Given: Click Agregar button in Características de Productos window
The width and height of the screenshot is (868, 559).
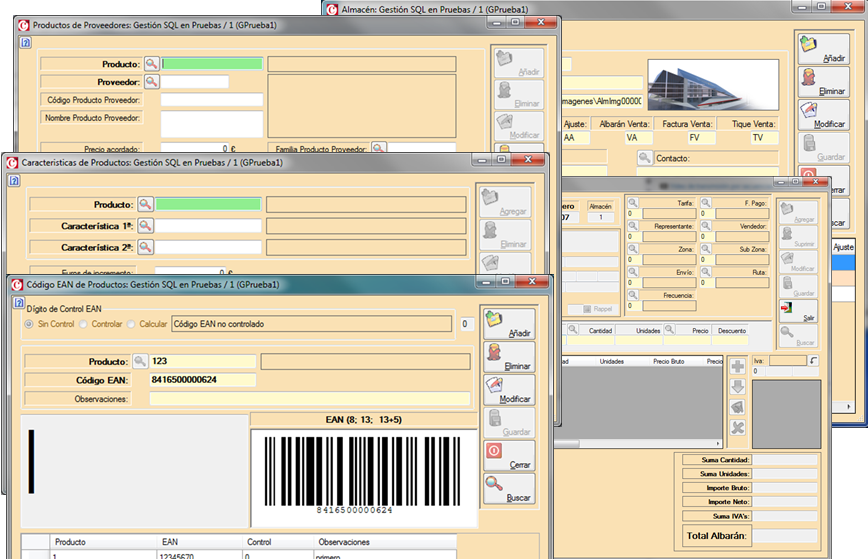Looking at the screenshot, I should pyautogui.click(x=505, y=202).
